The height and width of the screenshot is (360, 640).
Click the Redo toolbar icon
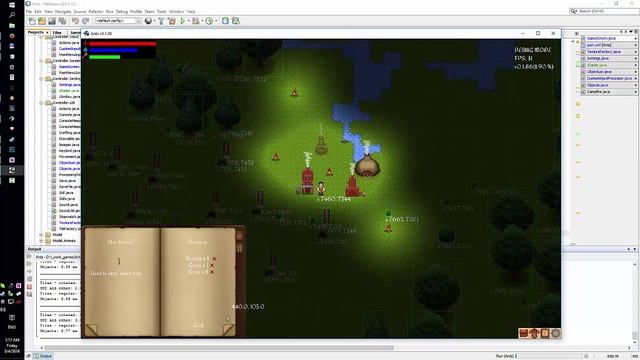tap(85, 21)
